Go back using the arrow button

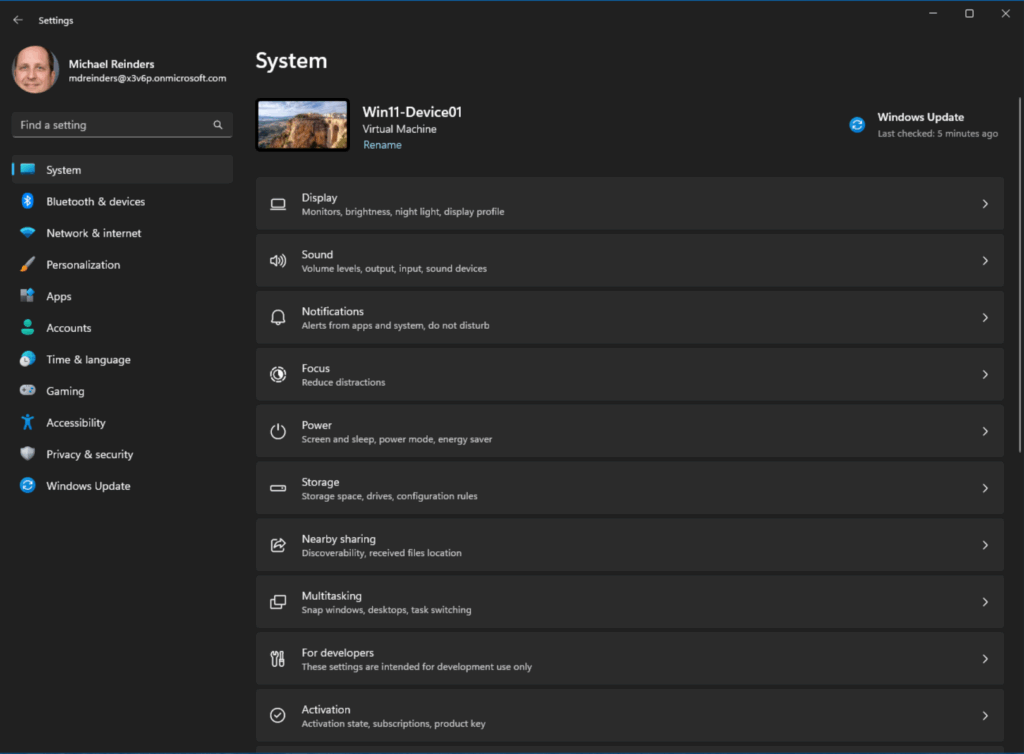18,20
